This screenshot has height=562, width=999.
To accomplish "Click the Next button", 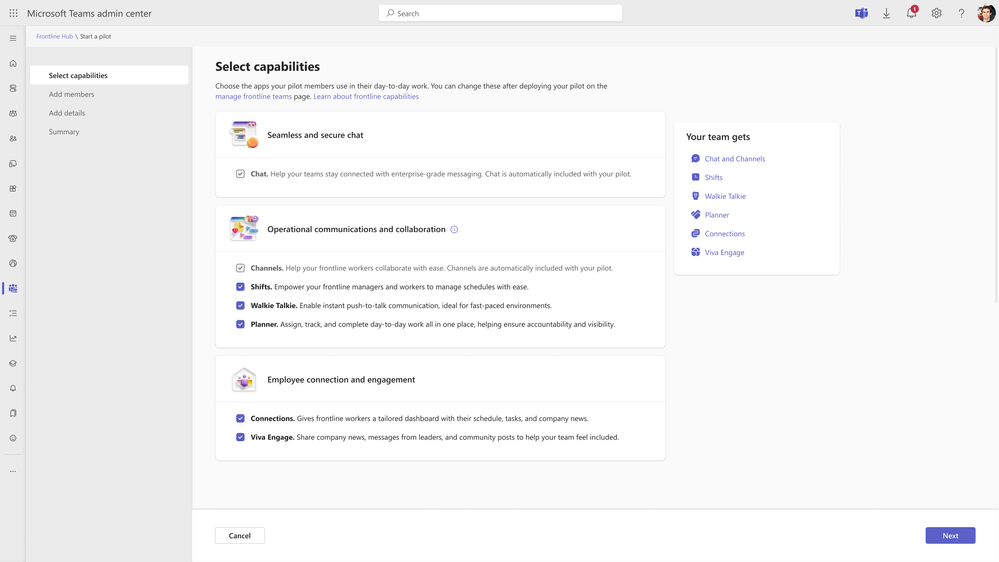I will click(950, 536).
